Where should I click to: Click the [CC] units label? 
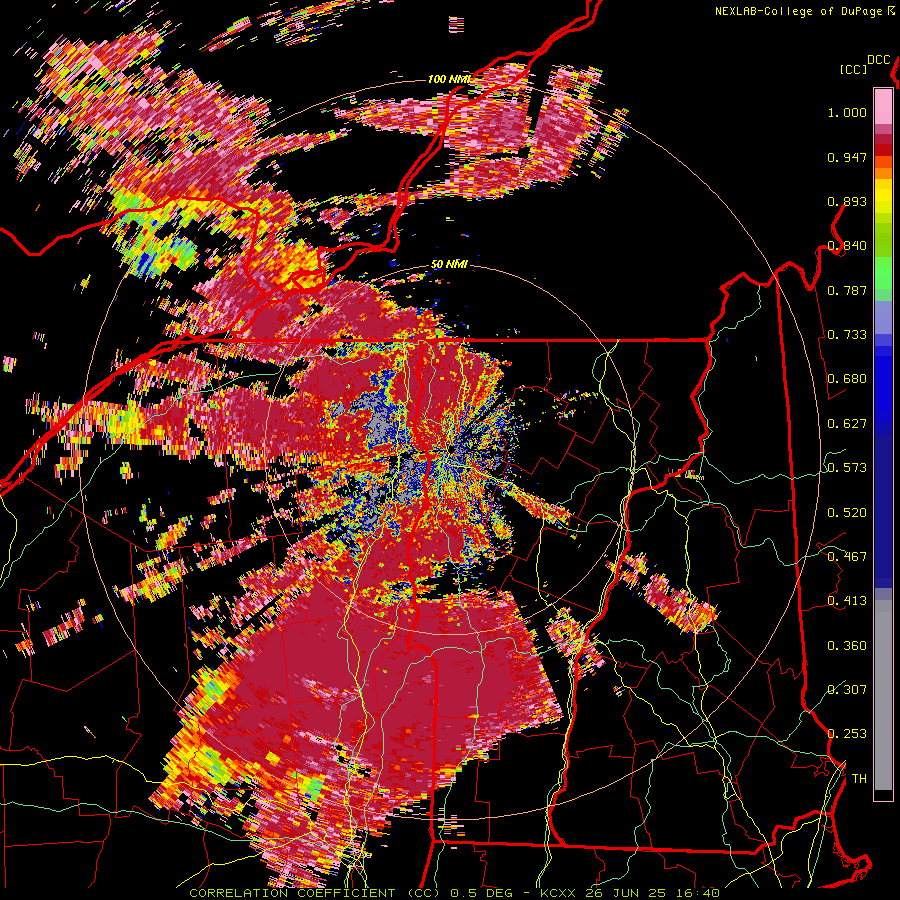[854, 69]
